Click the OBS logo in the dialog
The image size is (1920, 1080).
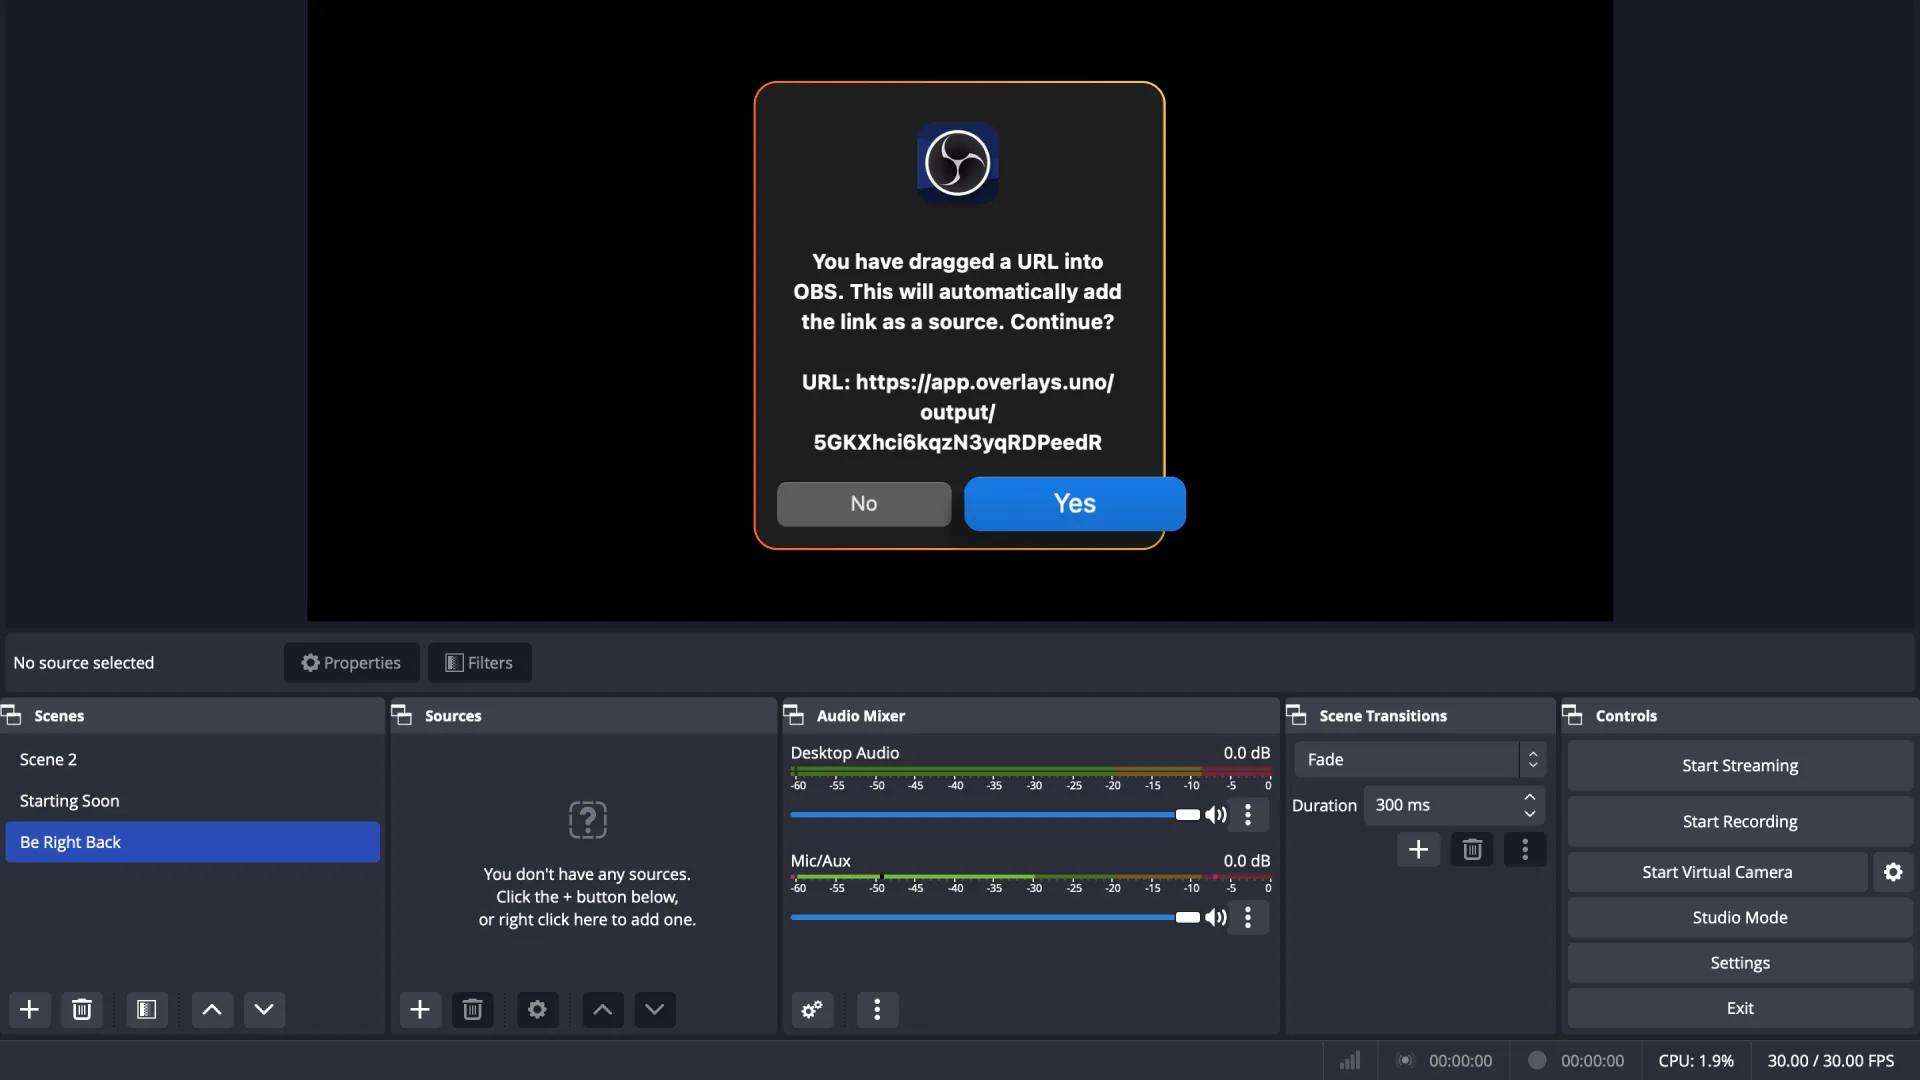click(958, 163)
